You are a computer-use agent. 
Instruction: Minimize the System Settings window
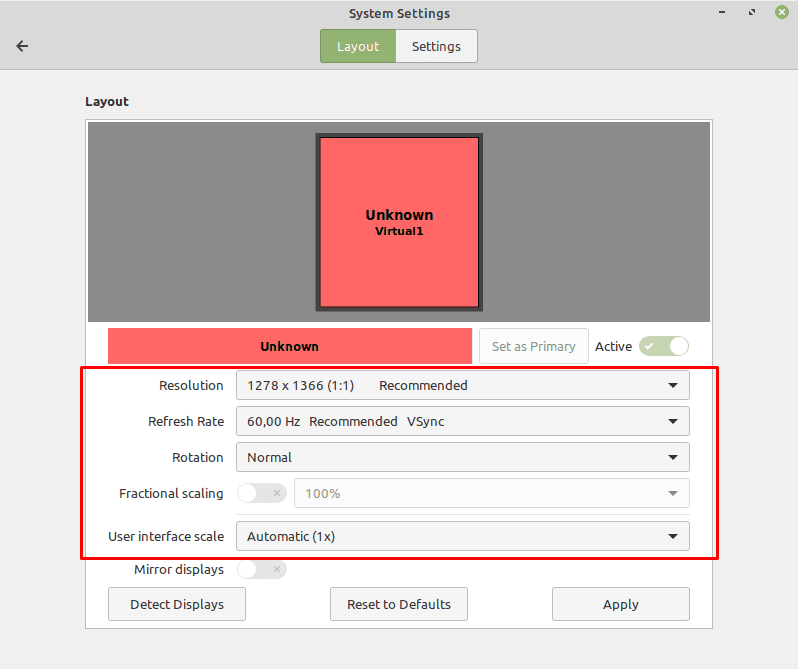click(722, 12)
